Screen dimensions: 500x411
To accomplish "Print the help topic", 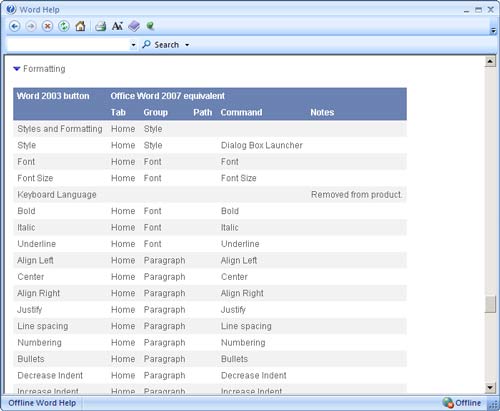I will click(100, 26).
